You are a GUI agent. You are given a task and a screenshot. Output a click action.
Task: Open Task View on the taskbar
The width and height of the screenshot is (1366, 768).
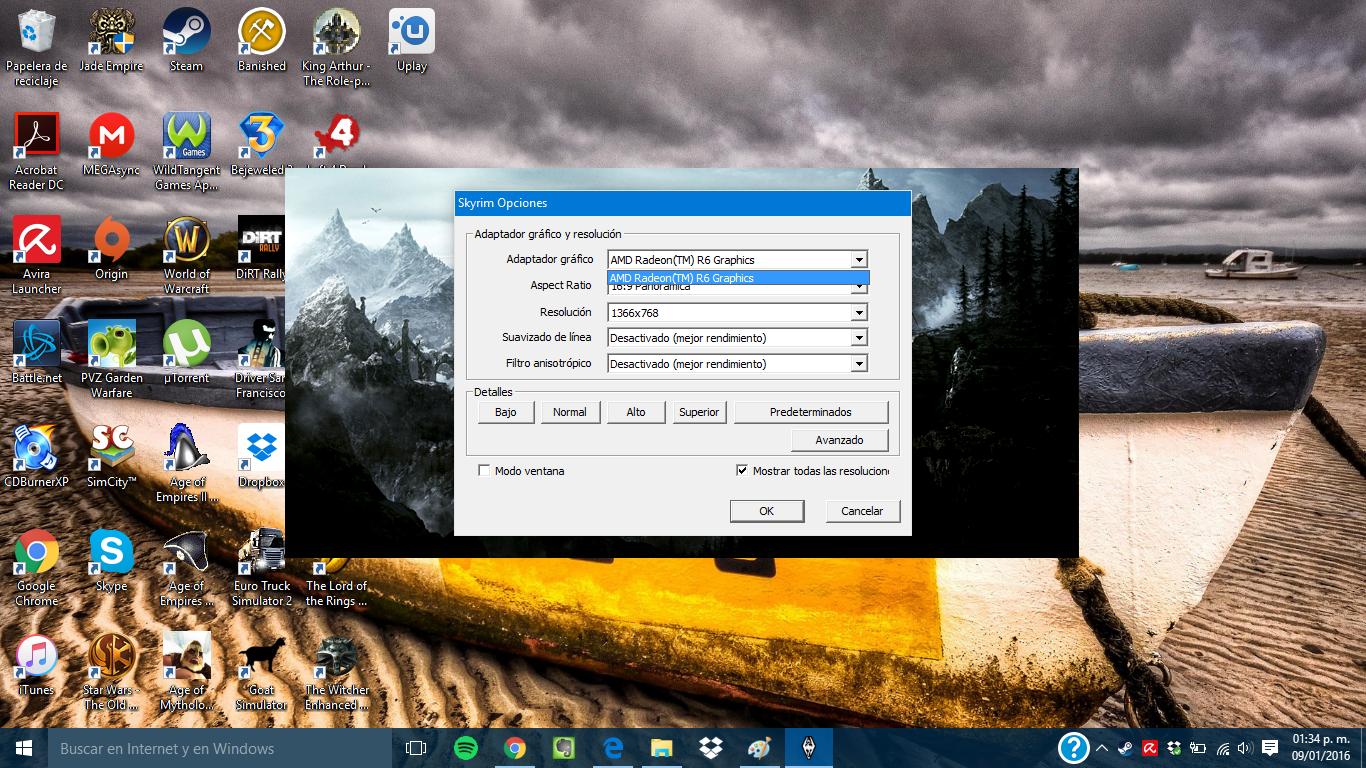coord(416,748)
